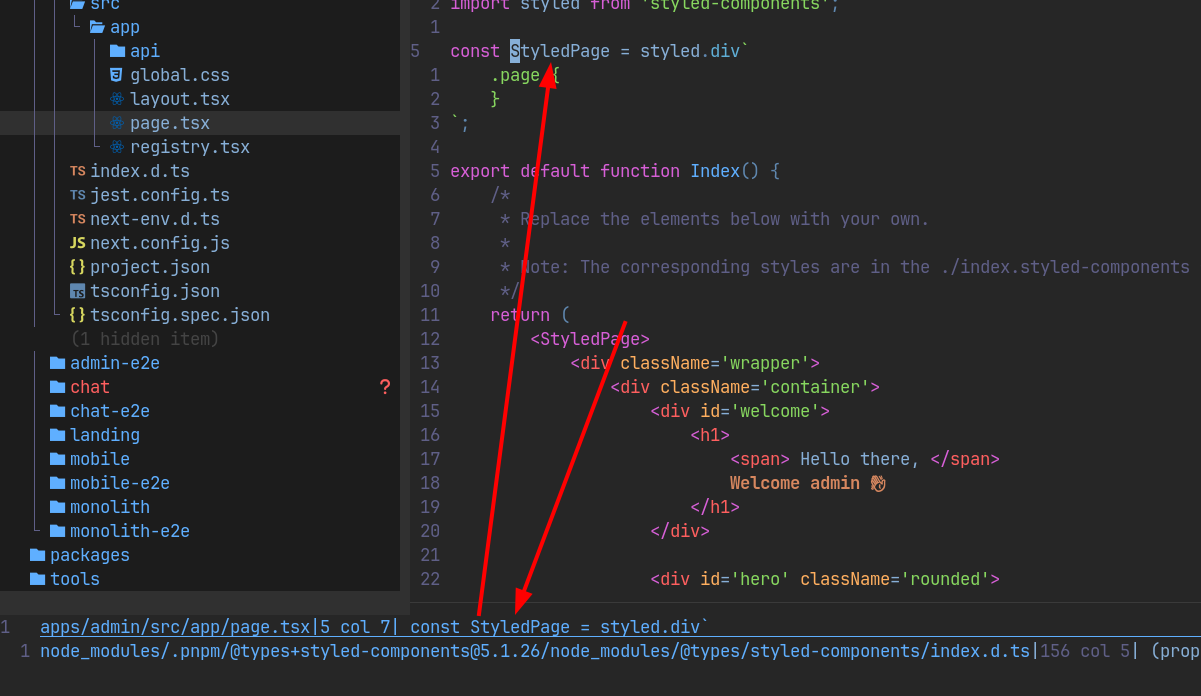
Task: Expand the api folder
Action: pyautogui.click(x=145, y=51)
